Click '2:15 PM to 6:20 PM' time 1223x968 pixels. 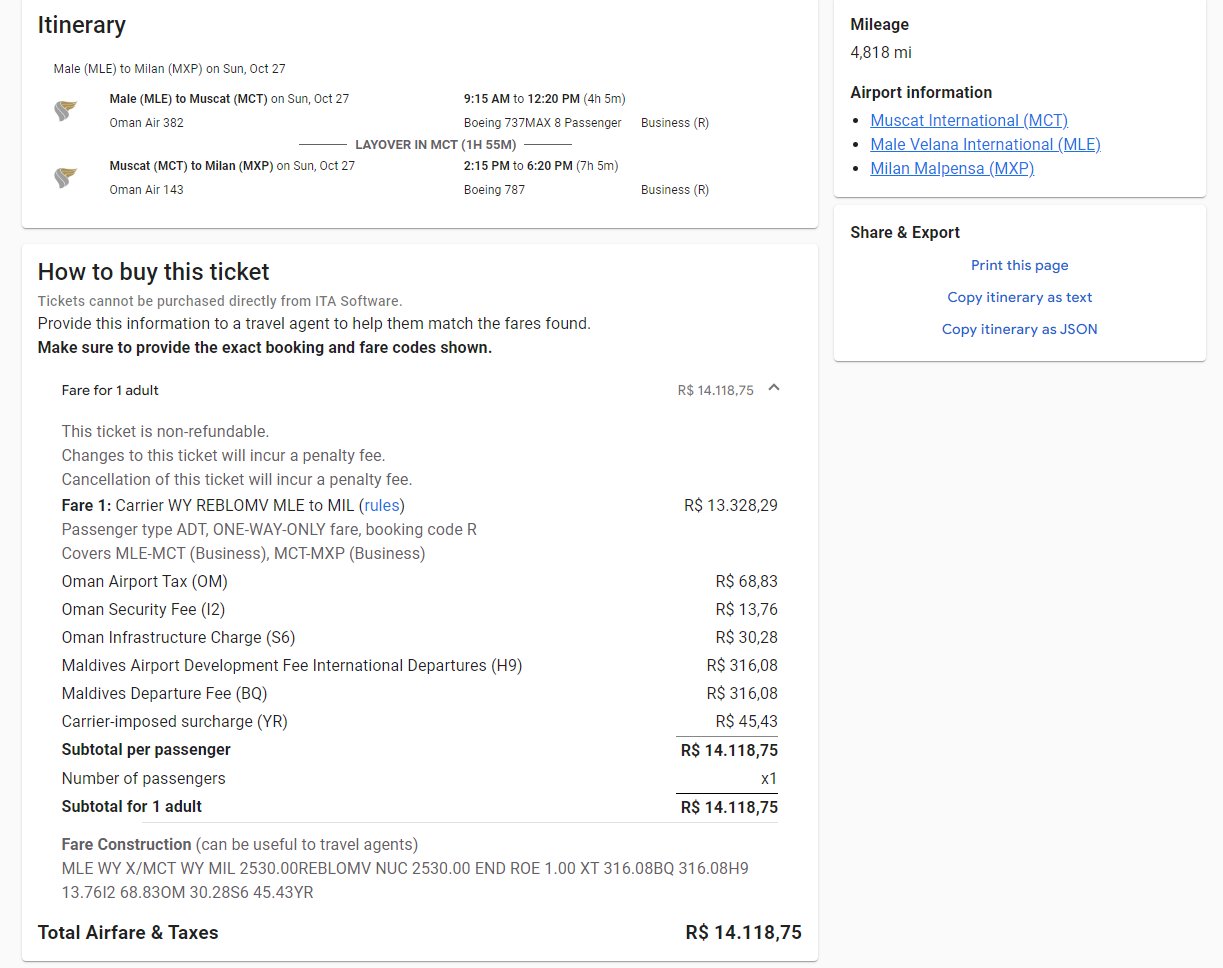tap(518, 166)
